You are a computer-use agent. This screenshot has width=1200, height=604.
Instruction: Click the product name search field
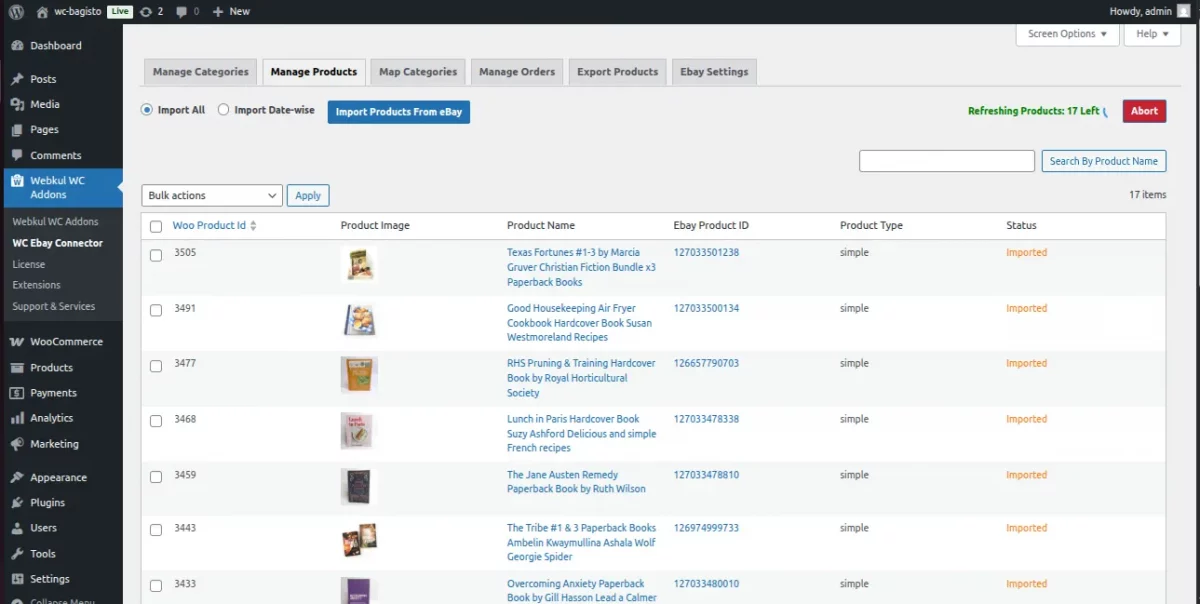(x=946, y=161)
